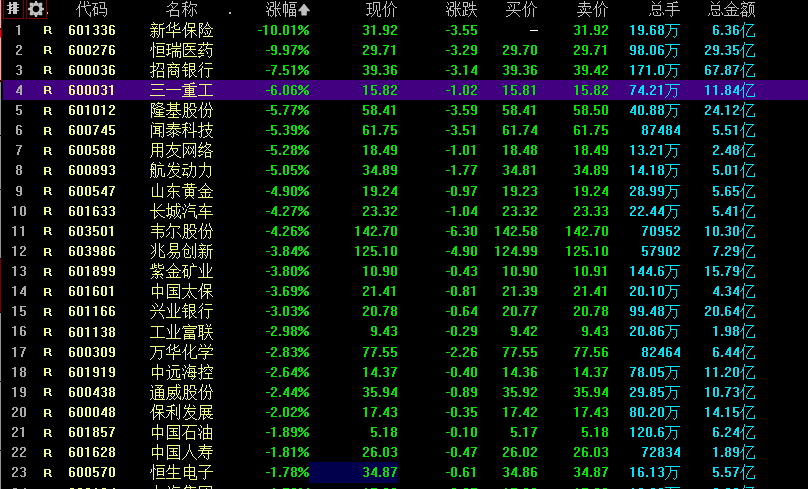The image size is (808, 489).
Task: Click -3.03% change for 兴业银行
Action: click(x=288, y=312)
